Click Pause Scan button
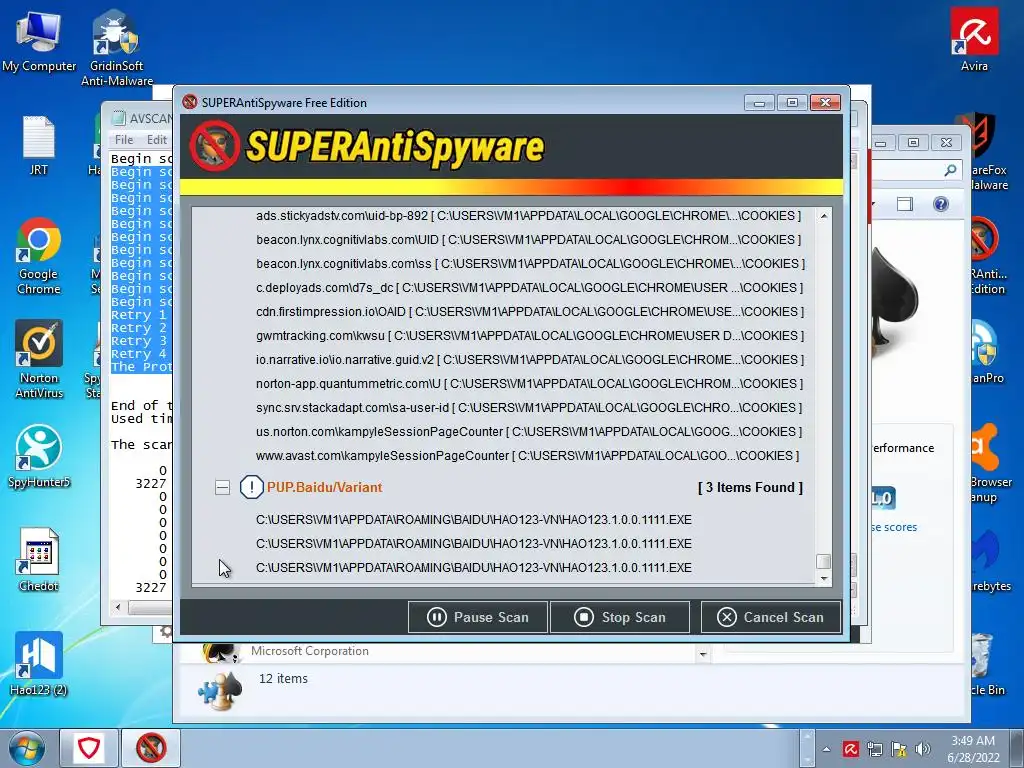Viewport: 1024px width, 768px height. click(x=477, y=617)
